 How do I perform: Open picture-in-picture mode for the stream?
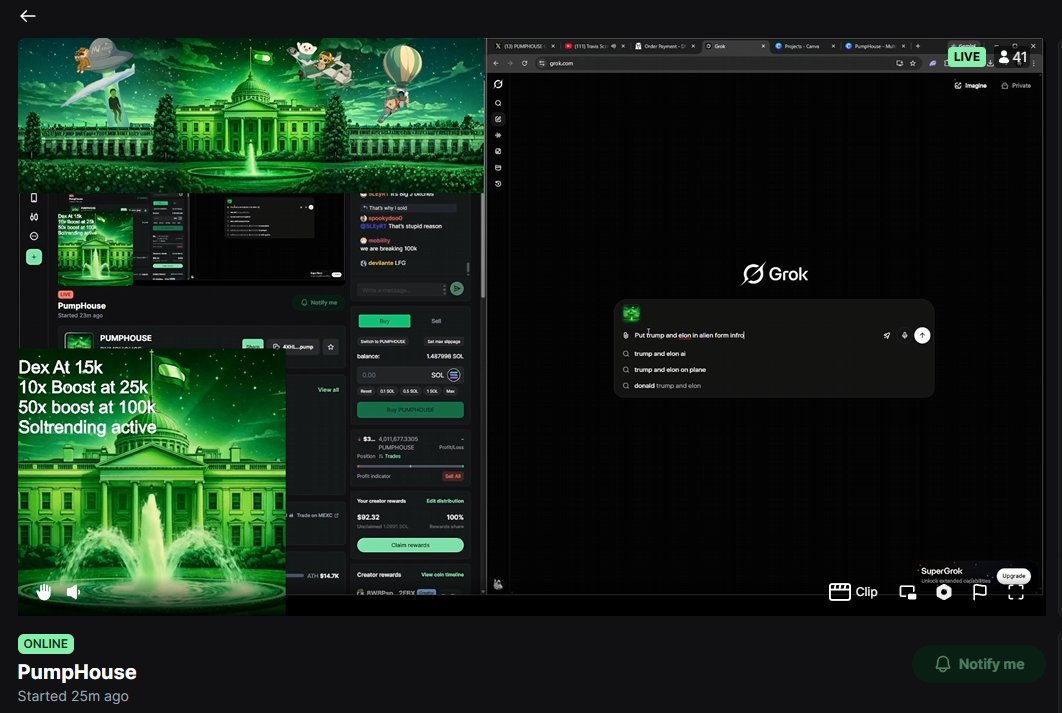pyautogui.click(x=908, y=592)
